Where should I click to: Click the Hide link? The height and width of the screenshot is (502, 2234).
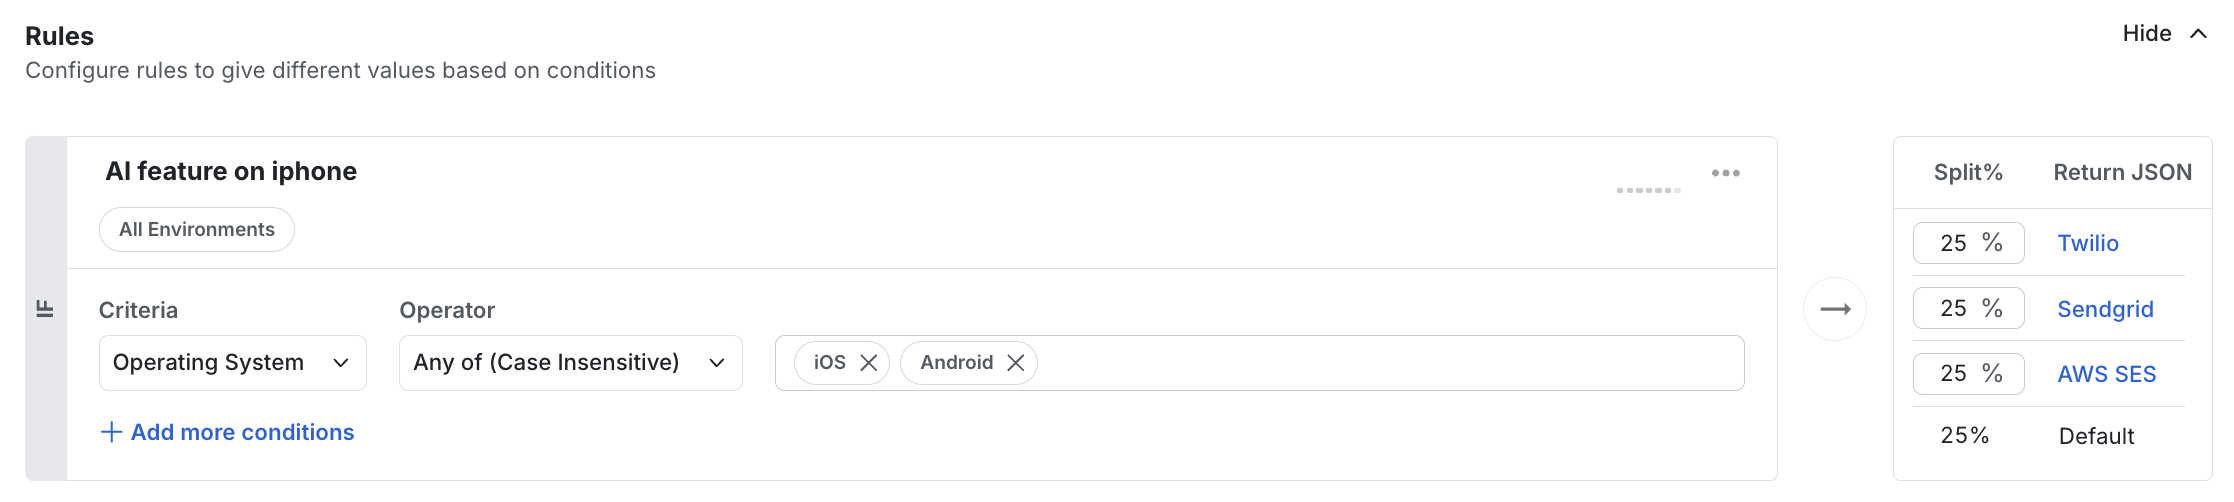pos(2147,34)
